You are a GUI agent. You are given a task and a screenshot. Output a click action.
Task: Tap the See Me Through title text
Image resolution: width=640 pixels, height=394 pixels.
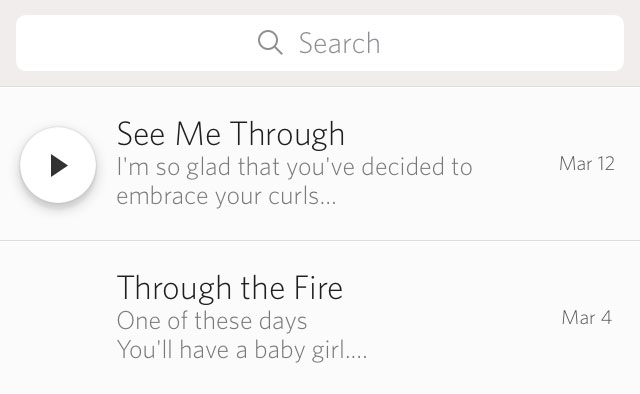point(231,134)
